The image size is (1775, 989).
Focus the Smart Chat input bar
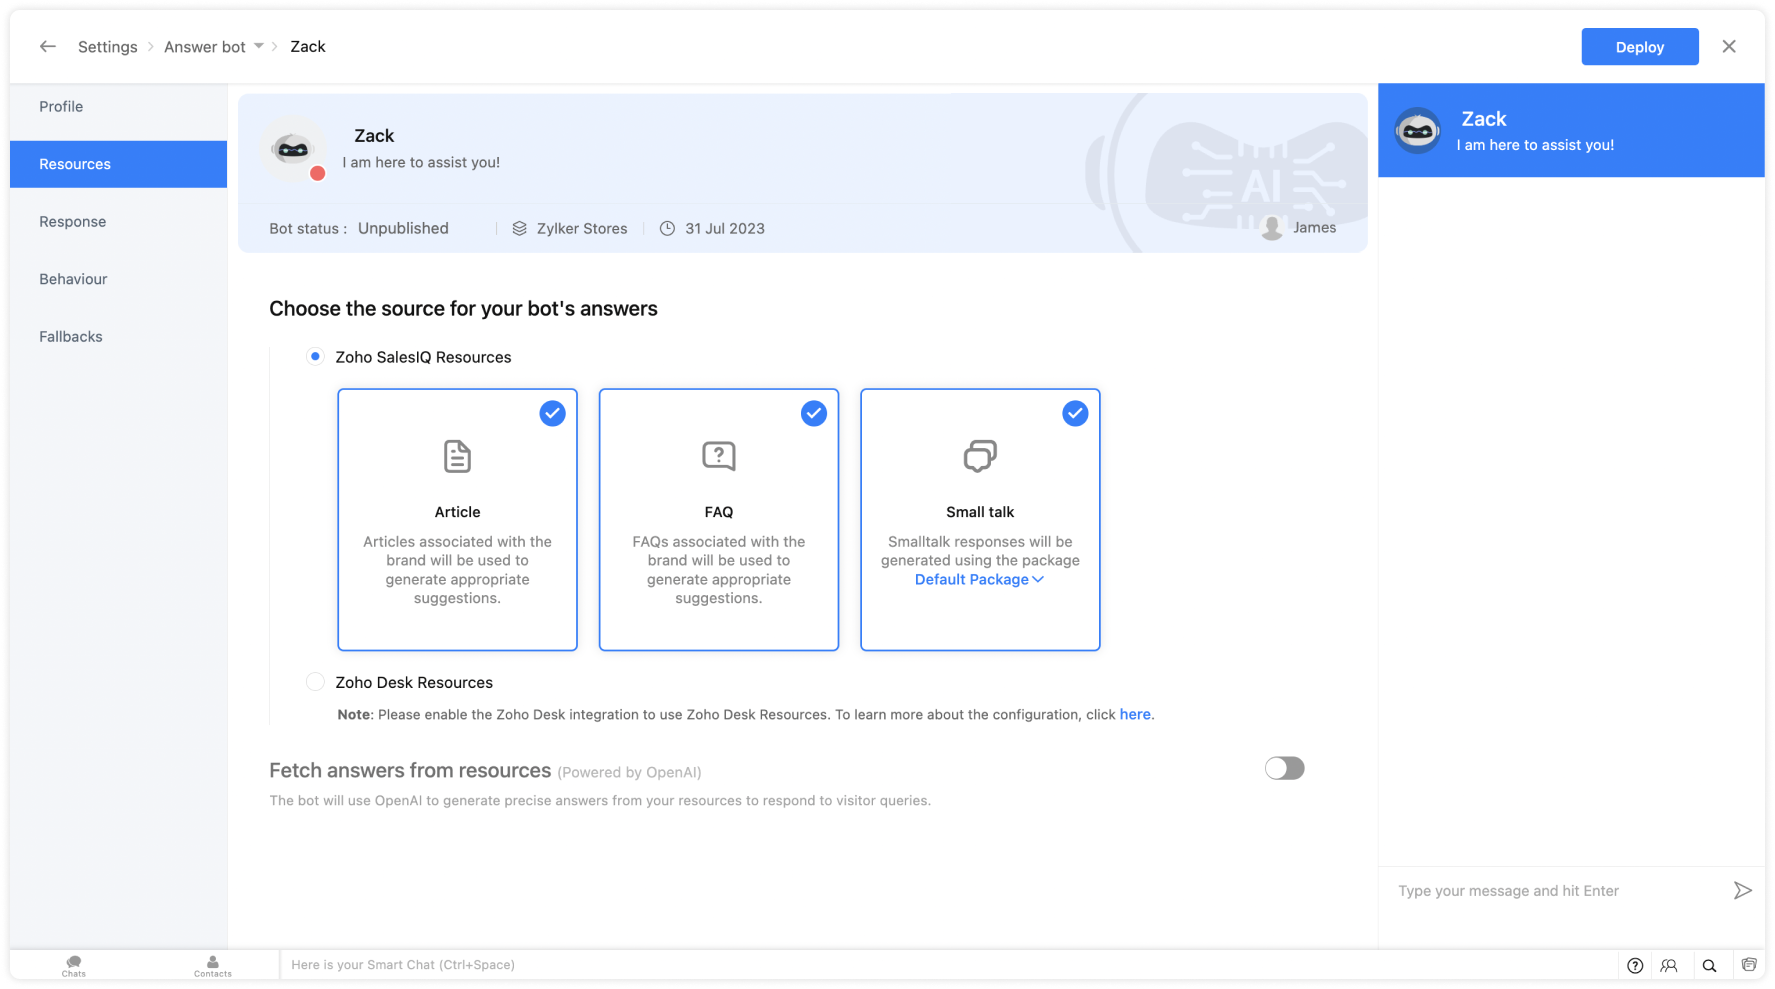click(x=948, y=965)
